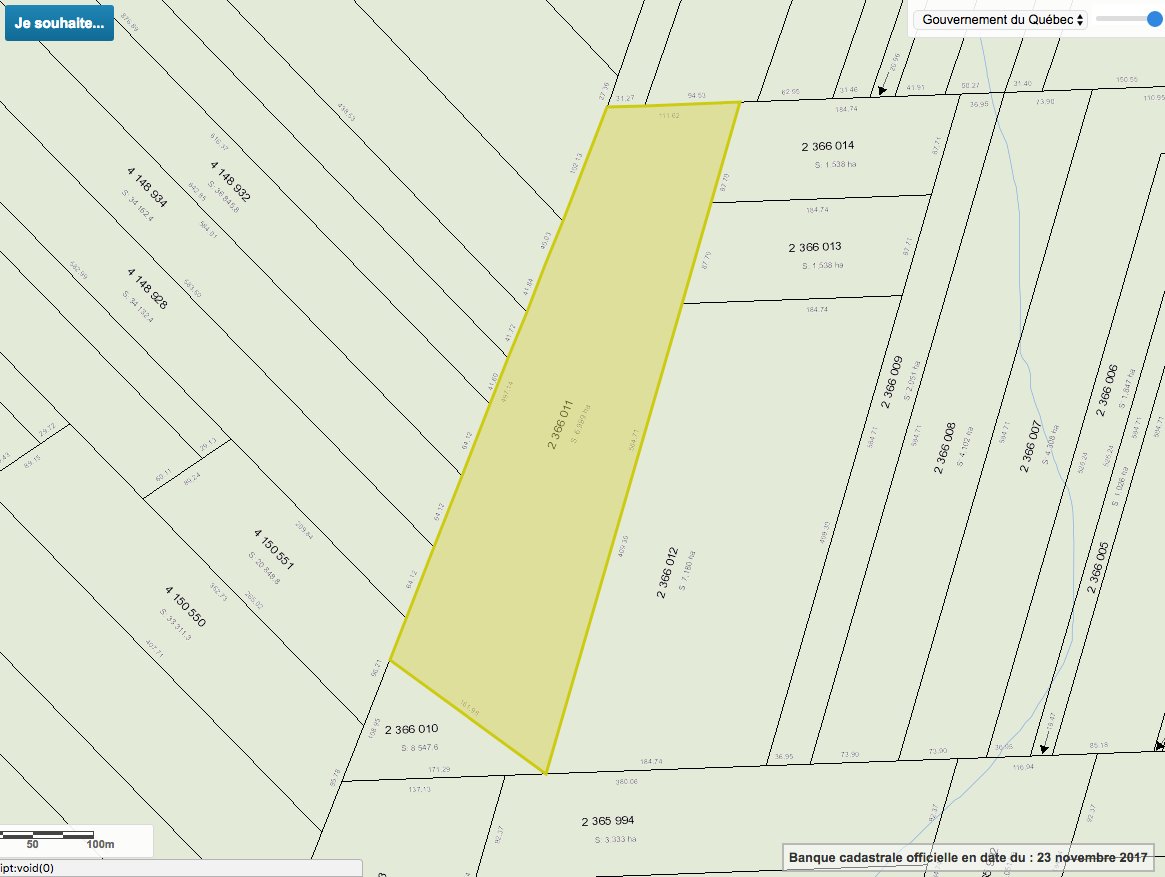Select lot 4 148 932 on the map
This screenshot has width=1165, height=877.
(230, 181)
